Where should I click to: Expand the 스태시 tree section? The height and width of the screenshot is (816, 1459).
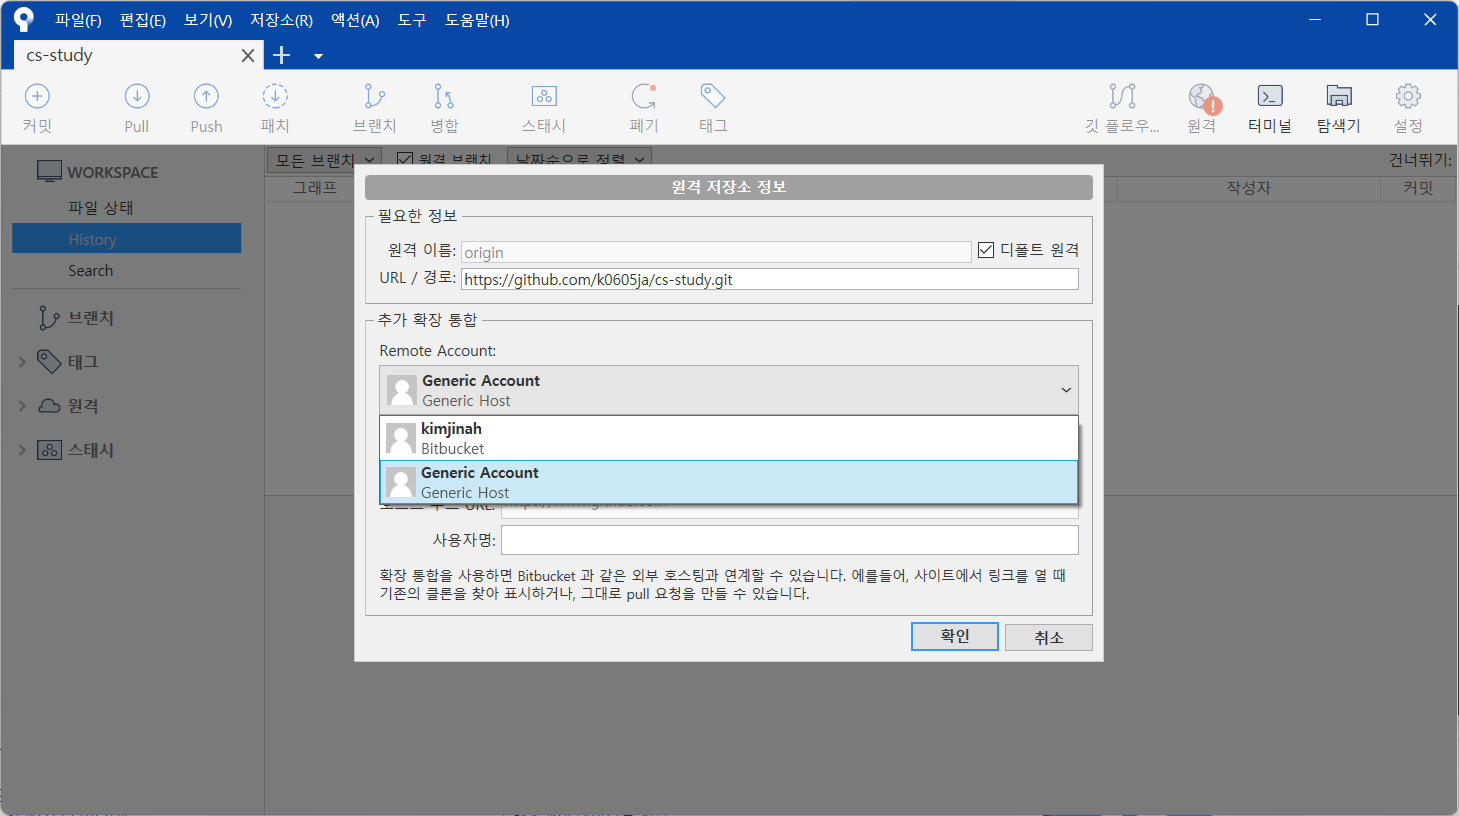pos(22,450)
